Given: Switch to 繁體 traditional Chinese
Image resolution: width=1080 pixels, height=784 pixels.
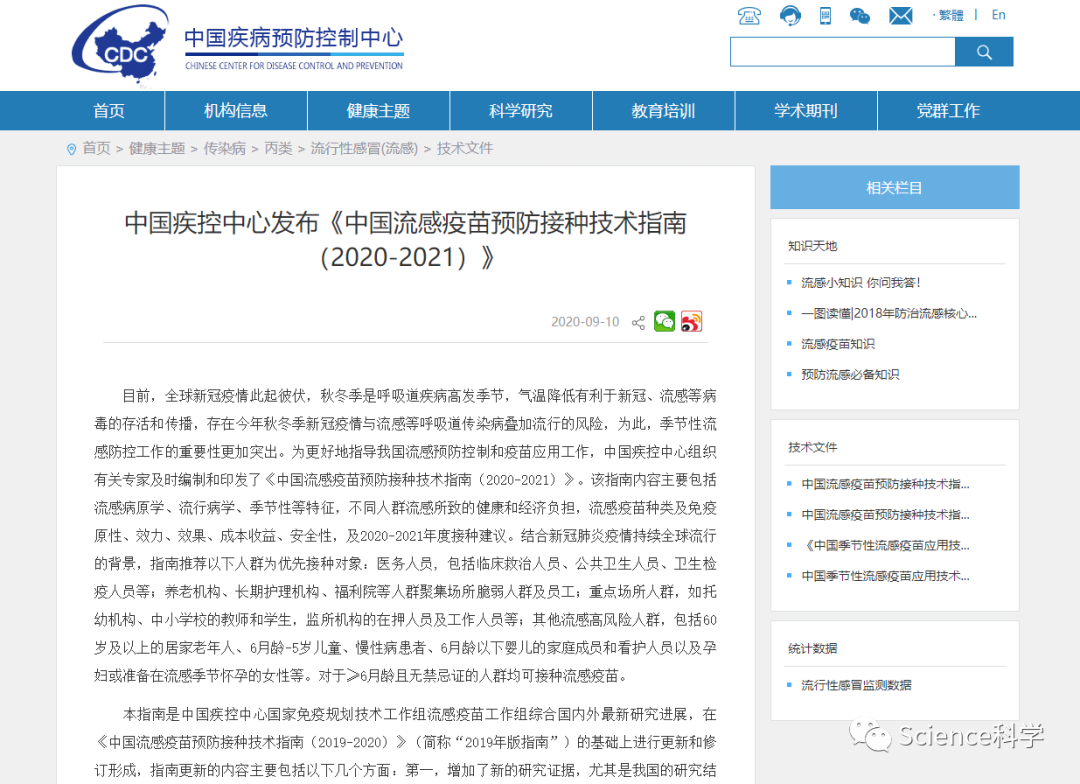Looking at the screenshot, I should 951,15.
